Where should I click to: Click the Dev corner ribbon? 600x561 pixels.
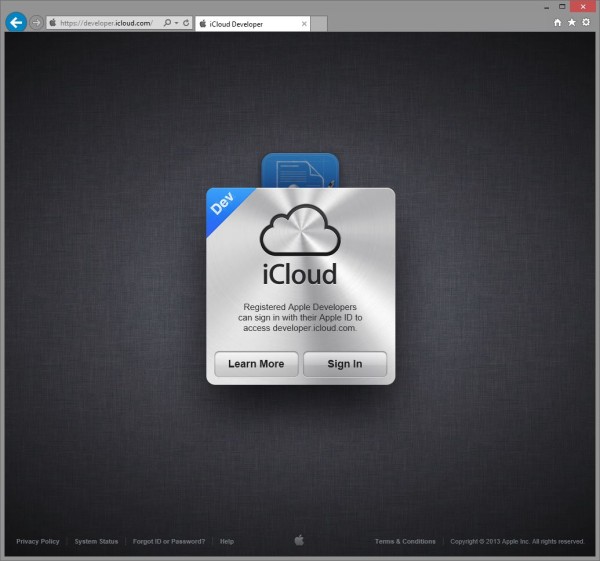click(x=224, y=207)
